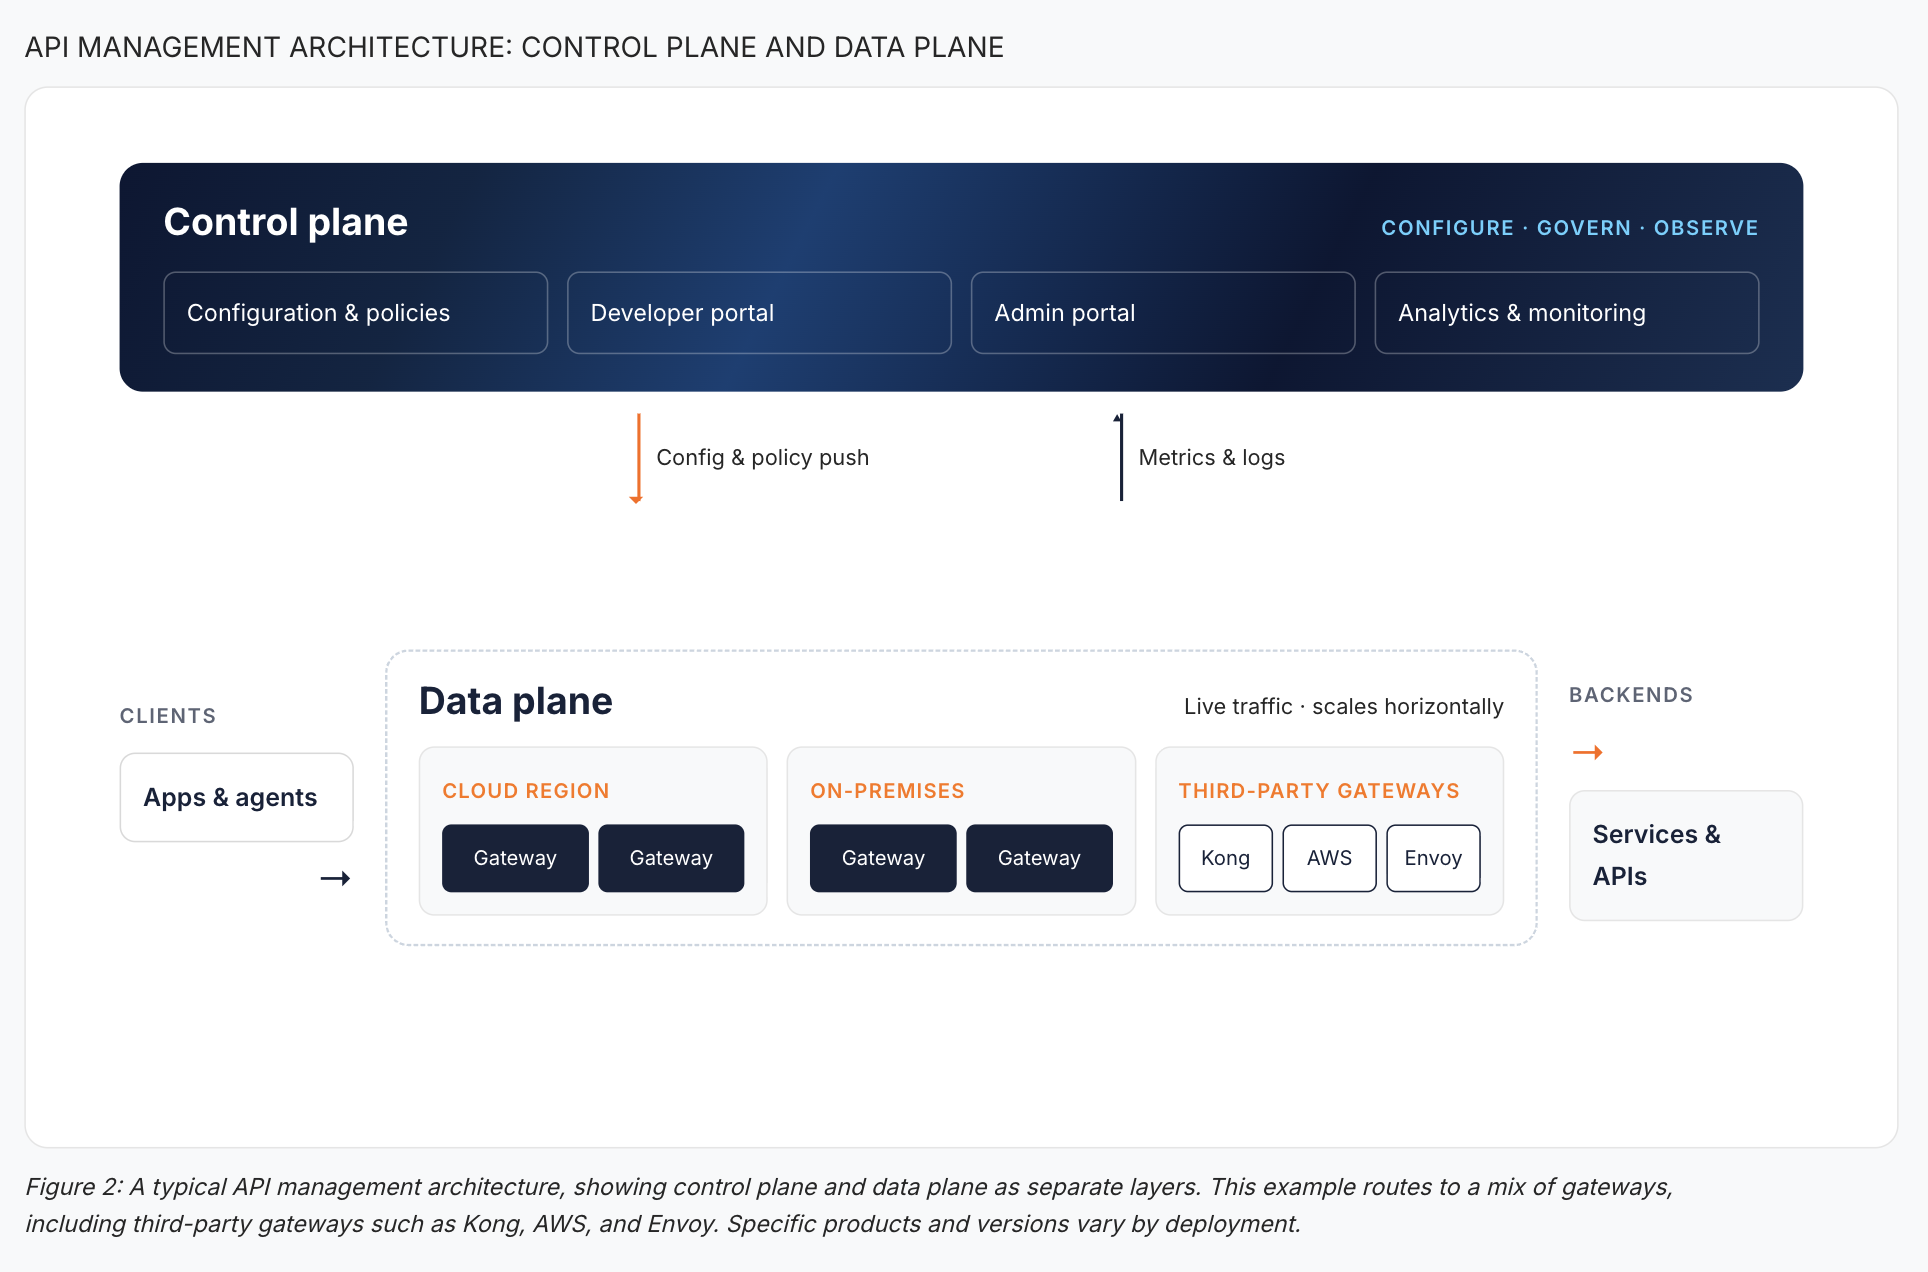
Task: Click the orange downward config push arrow
Action: pos(637,458)
